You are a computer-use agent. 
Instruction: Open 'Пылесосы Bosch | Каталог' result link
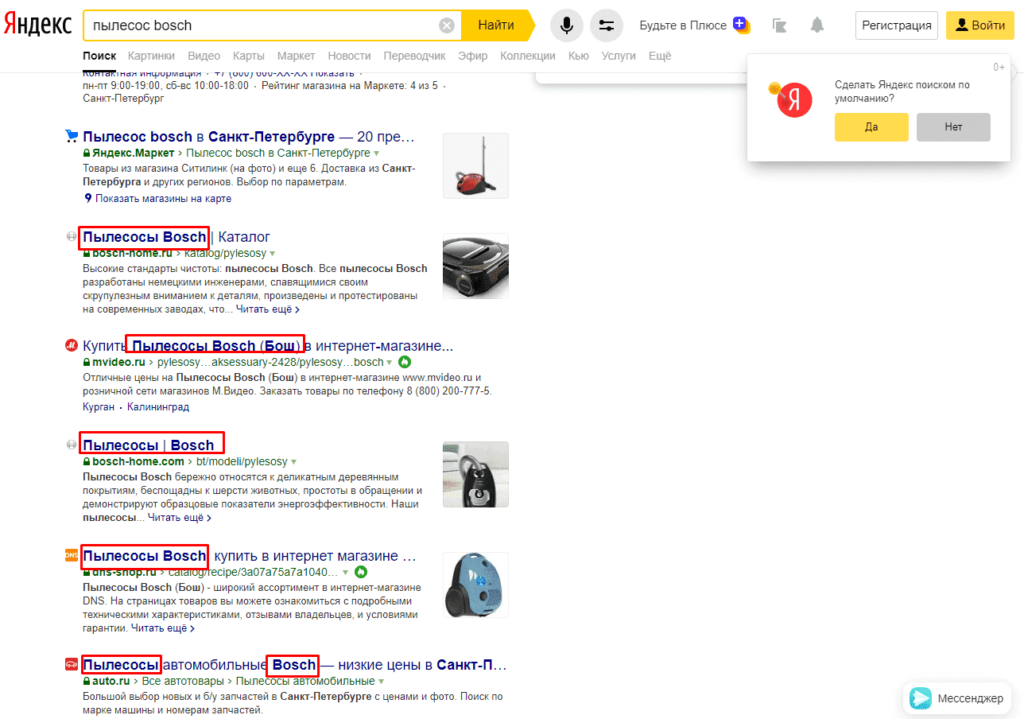click(x=176, y=236)
